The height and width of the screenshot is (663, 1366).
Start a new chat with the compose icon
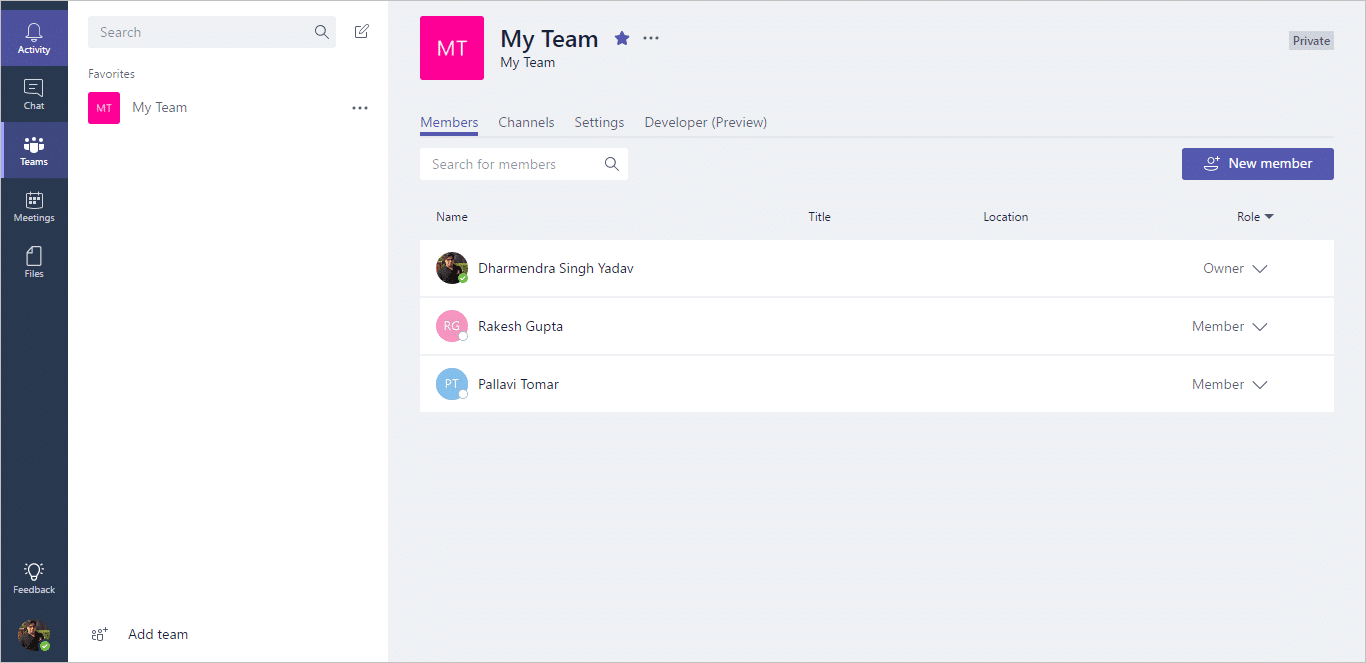tap(362, 32)
